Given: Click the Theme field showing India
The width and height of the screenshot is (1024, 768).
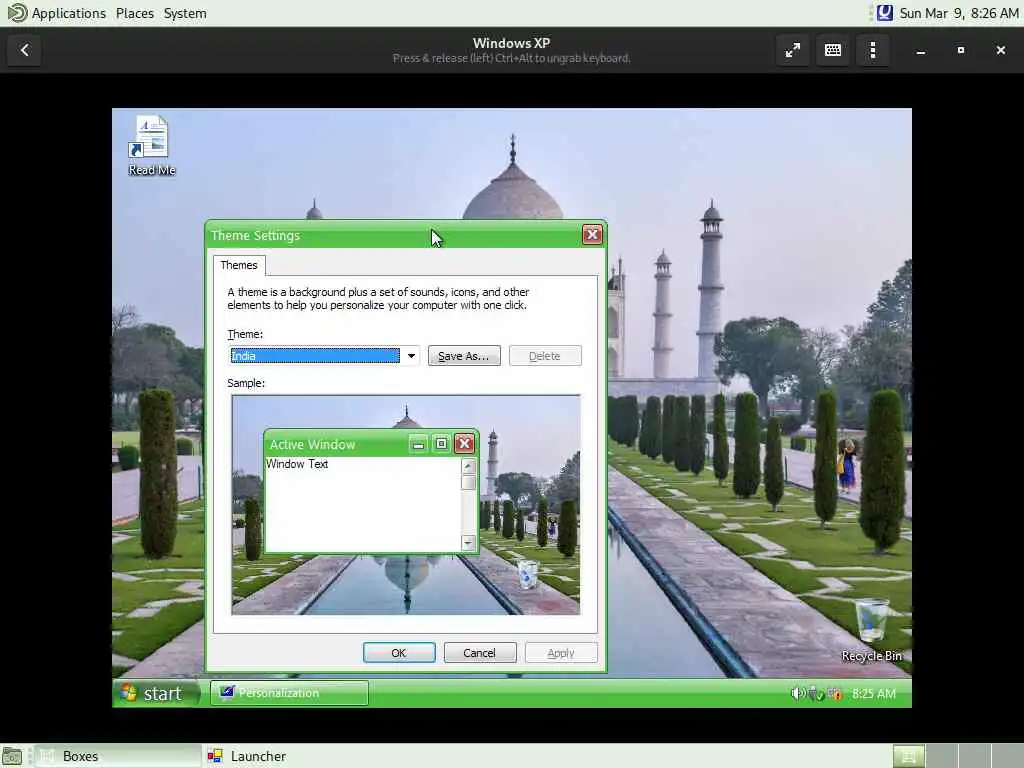Looking at the screenshot, I should [315, 356].
